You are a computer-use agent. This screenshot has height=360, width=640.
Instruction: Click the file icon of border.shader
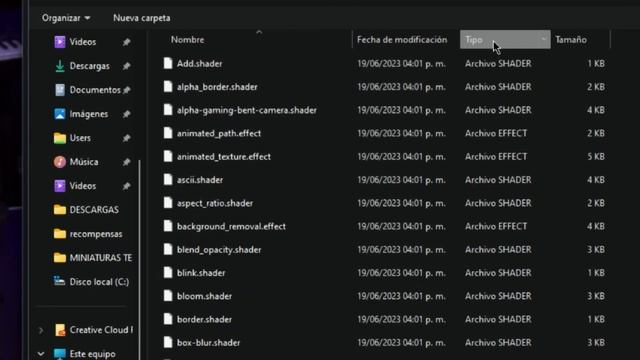(x=168, y=319)
